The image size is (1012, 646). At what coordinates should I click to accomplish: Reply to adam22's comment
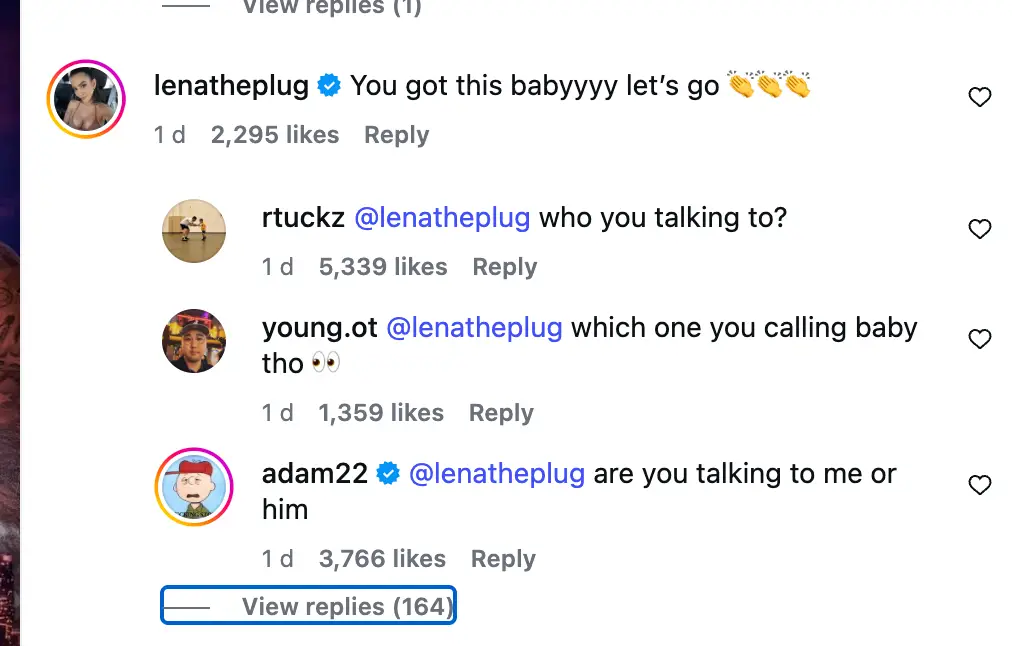(503, 559)
